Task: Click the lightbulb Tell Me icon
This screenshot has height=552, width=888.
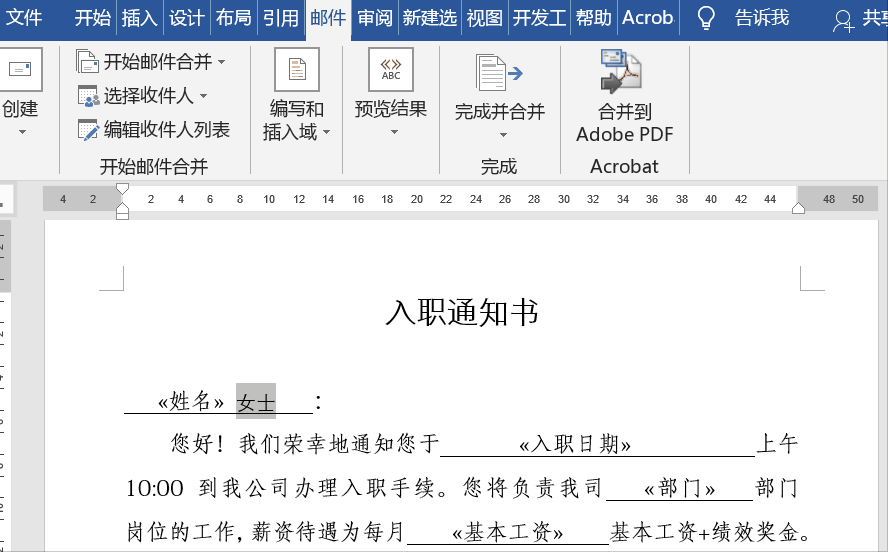Action: 706,18
